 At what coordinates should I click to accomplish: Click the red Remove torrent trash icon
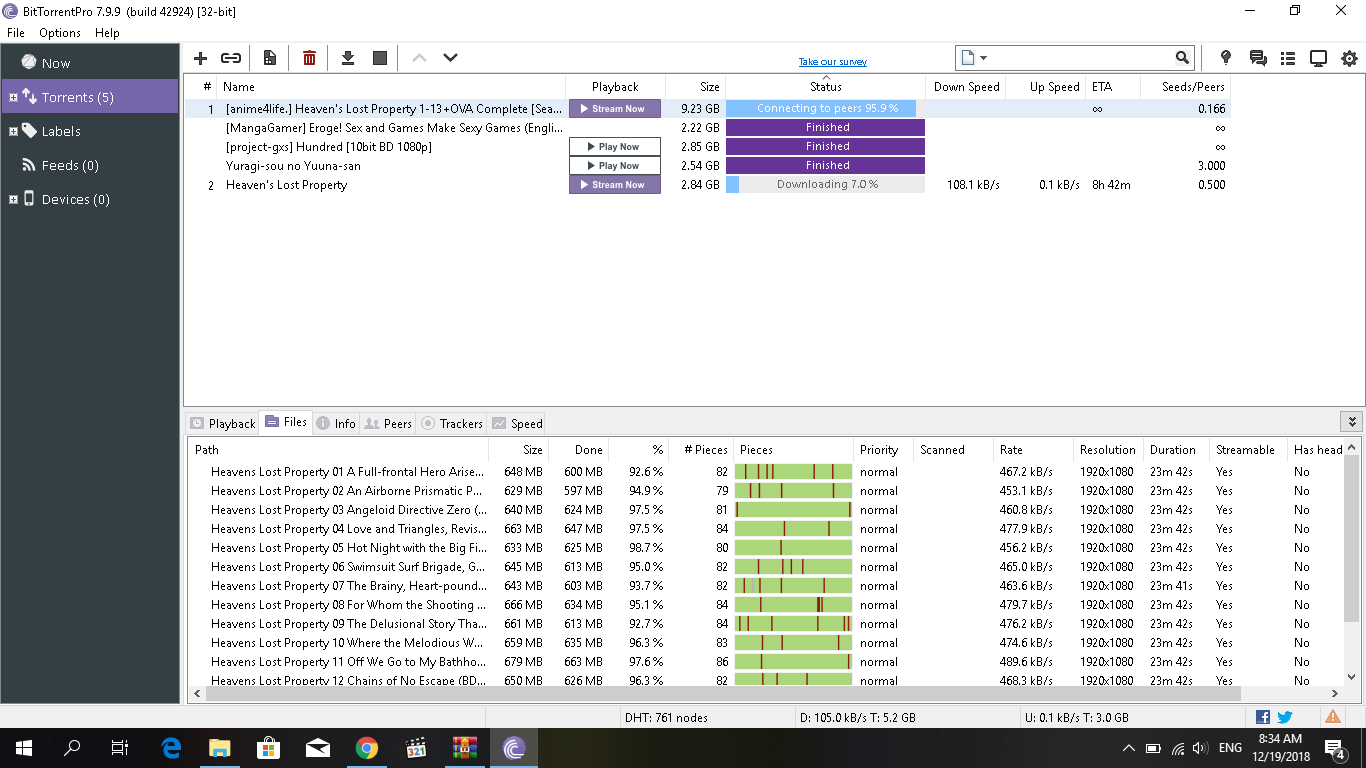pyautogui.click(x=309, y=58)
